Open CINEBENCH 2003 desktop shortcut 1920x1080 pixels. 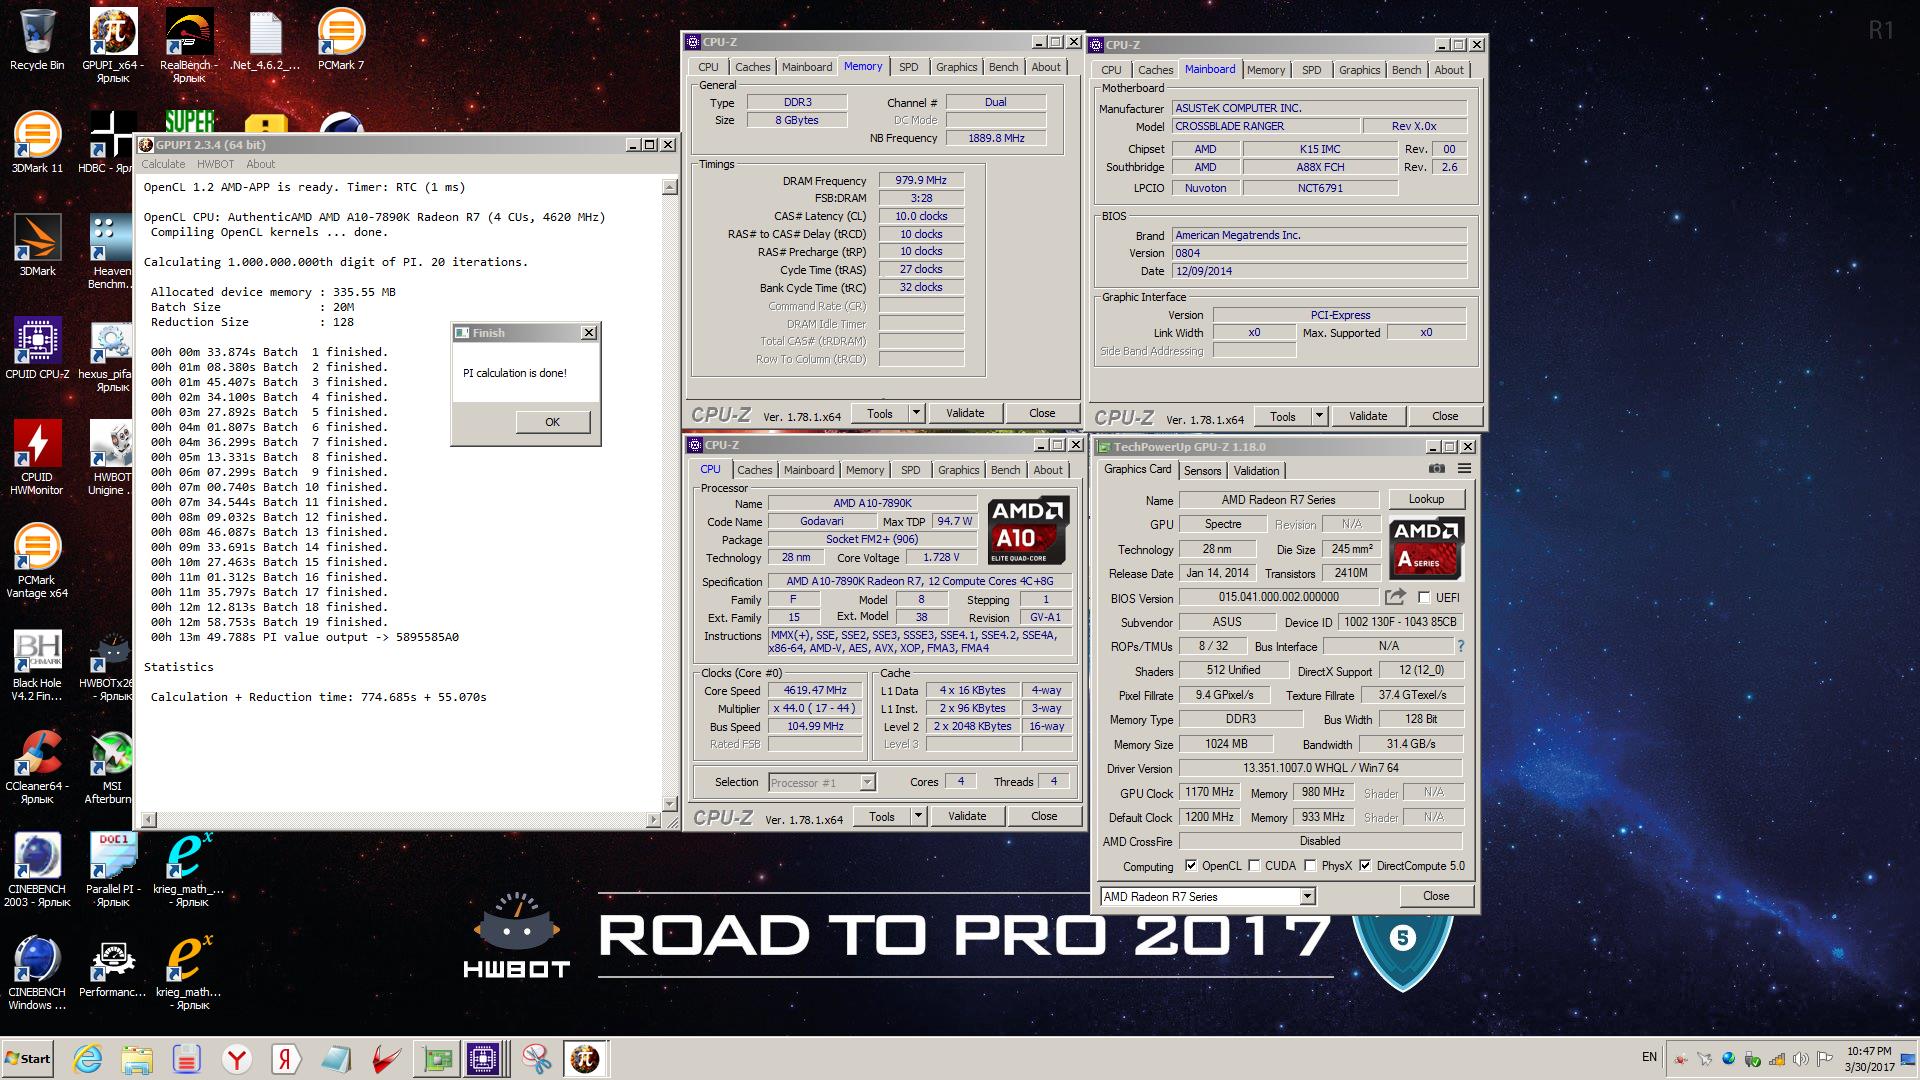coord(37,870)
